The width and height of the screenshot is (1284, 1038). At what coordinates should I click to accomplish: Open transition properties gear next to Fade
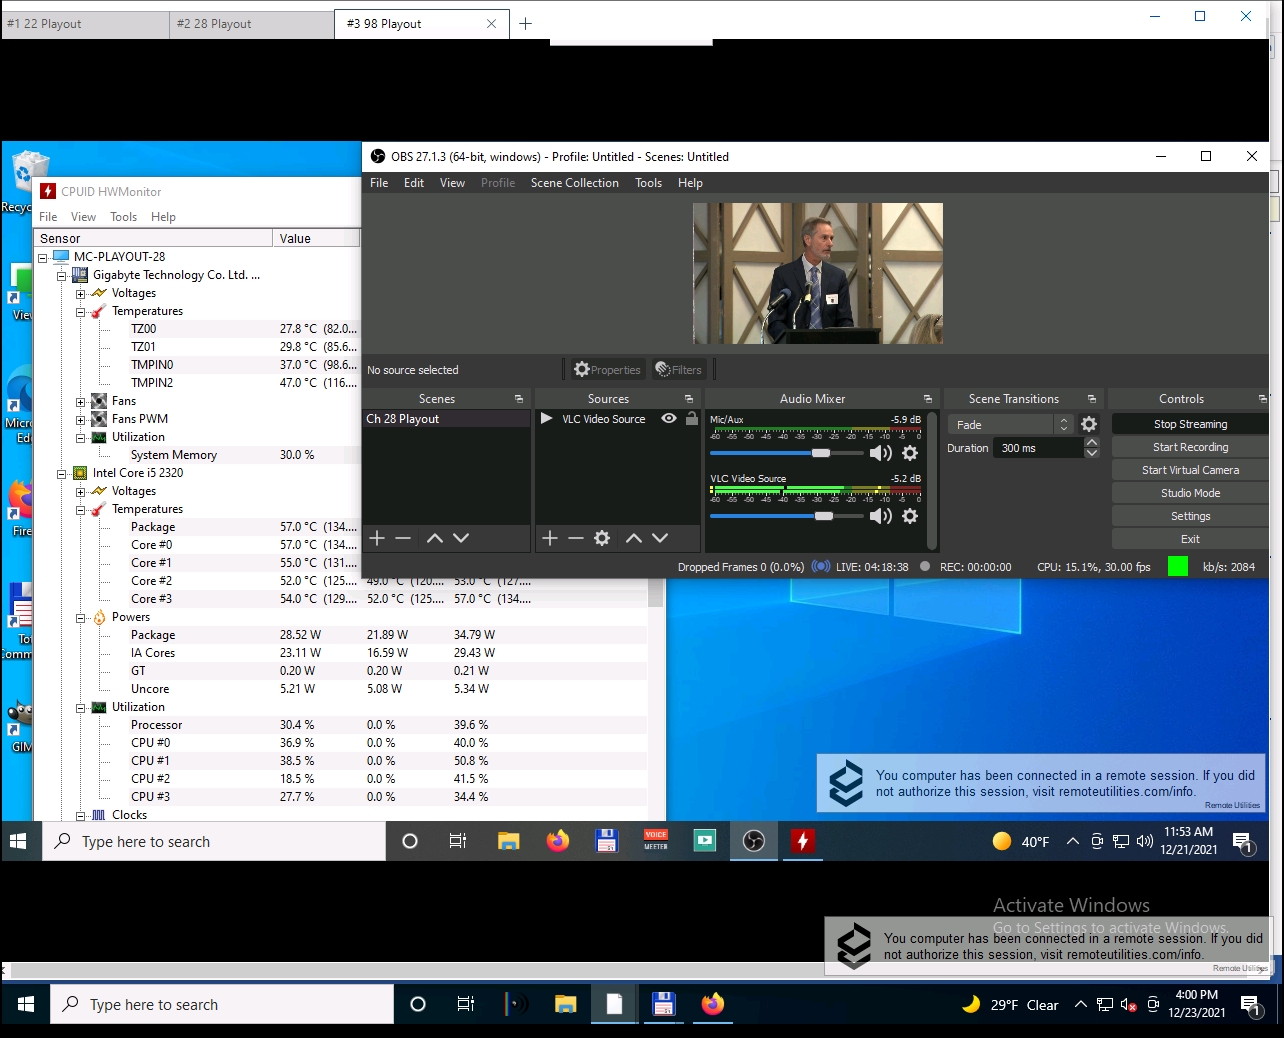click(1089, 424)
